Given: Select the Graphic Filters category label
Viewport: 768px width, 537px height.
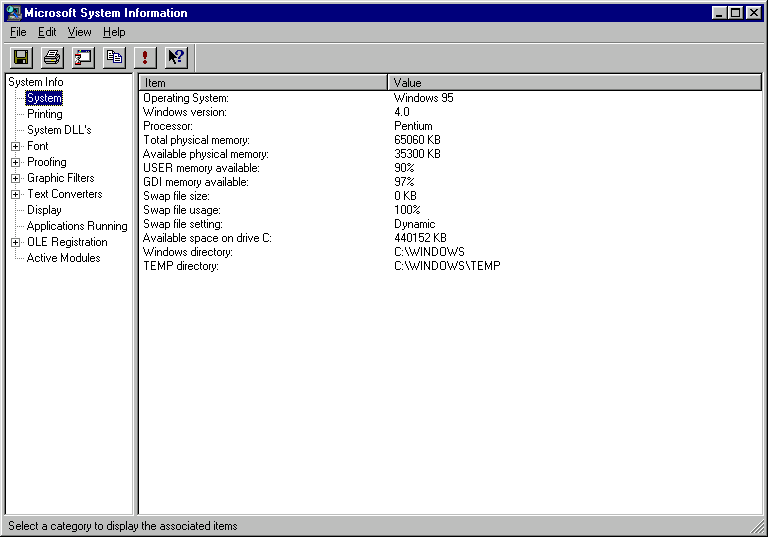Looking at the screenshot, I should click(x=61, y=178).
